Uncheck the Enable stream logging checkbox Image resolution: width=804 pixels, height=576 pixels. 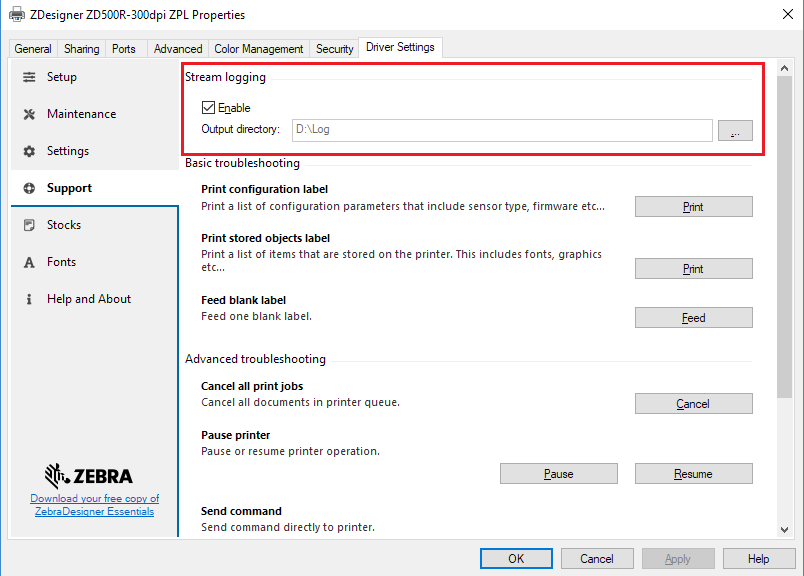[208, 108]
